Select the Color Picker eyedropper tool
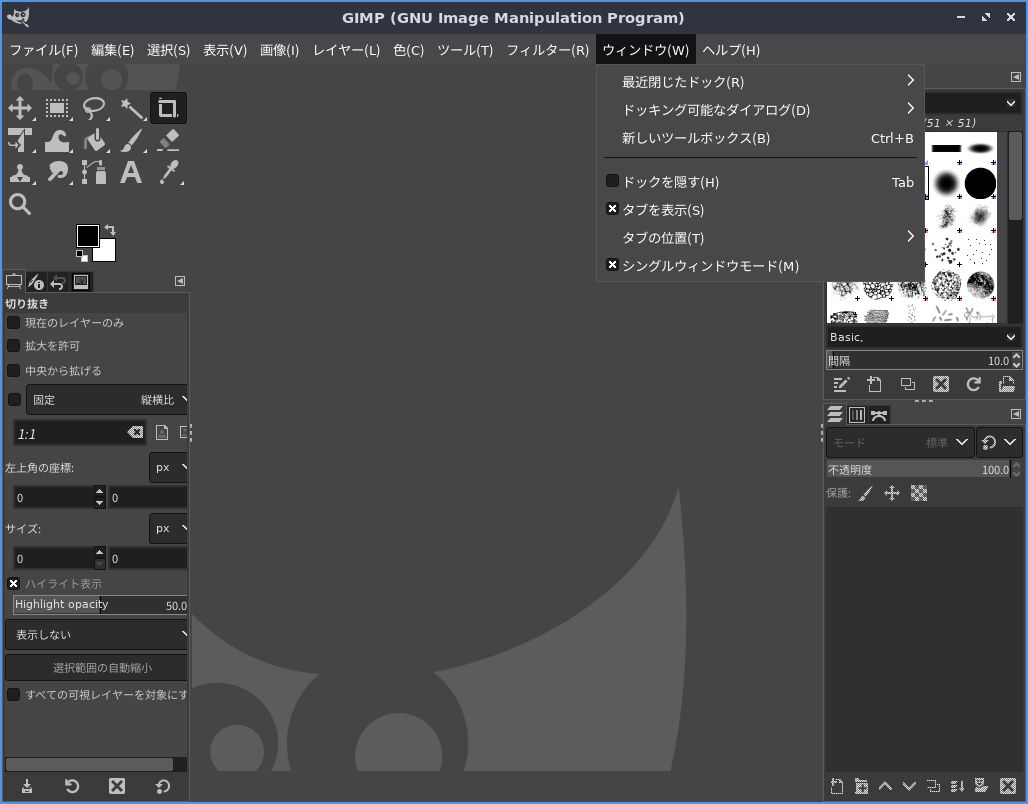Viewport: 1028px width, 804px height. click(168, 172)
